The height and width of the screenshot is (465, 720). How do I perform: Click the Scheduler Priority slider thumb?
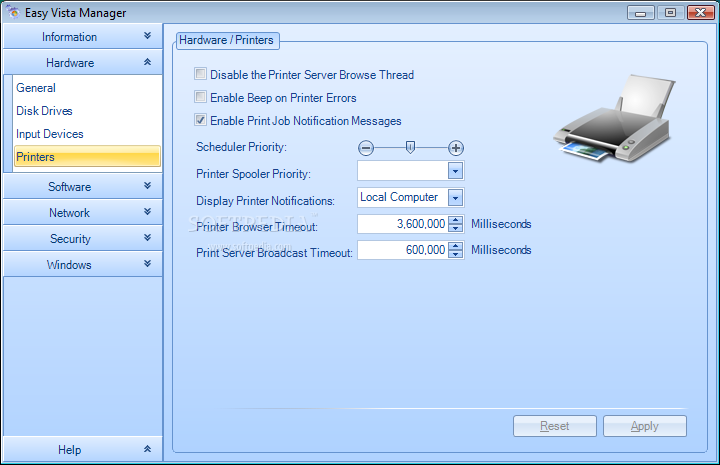point(411,147)
